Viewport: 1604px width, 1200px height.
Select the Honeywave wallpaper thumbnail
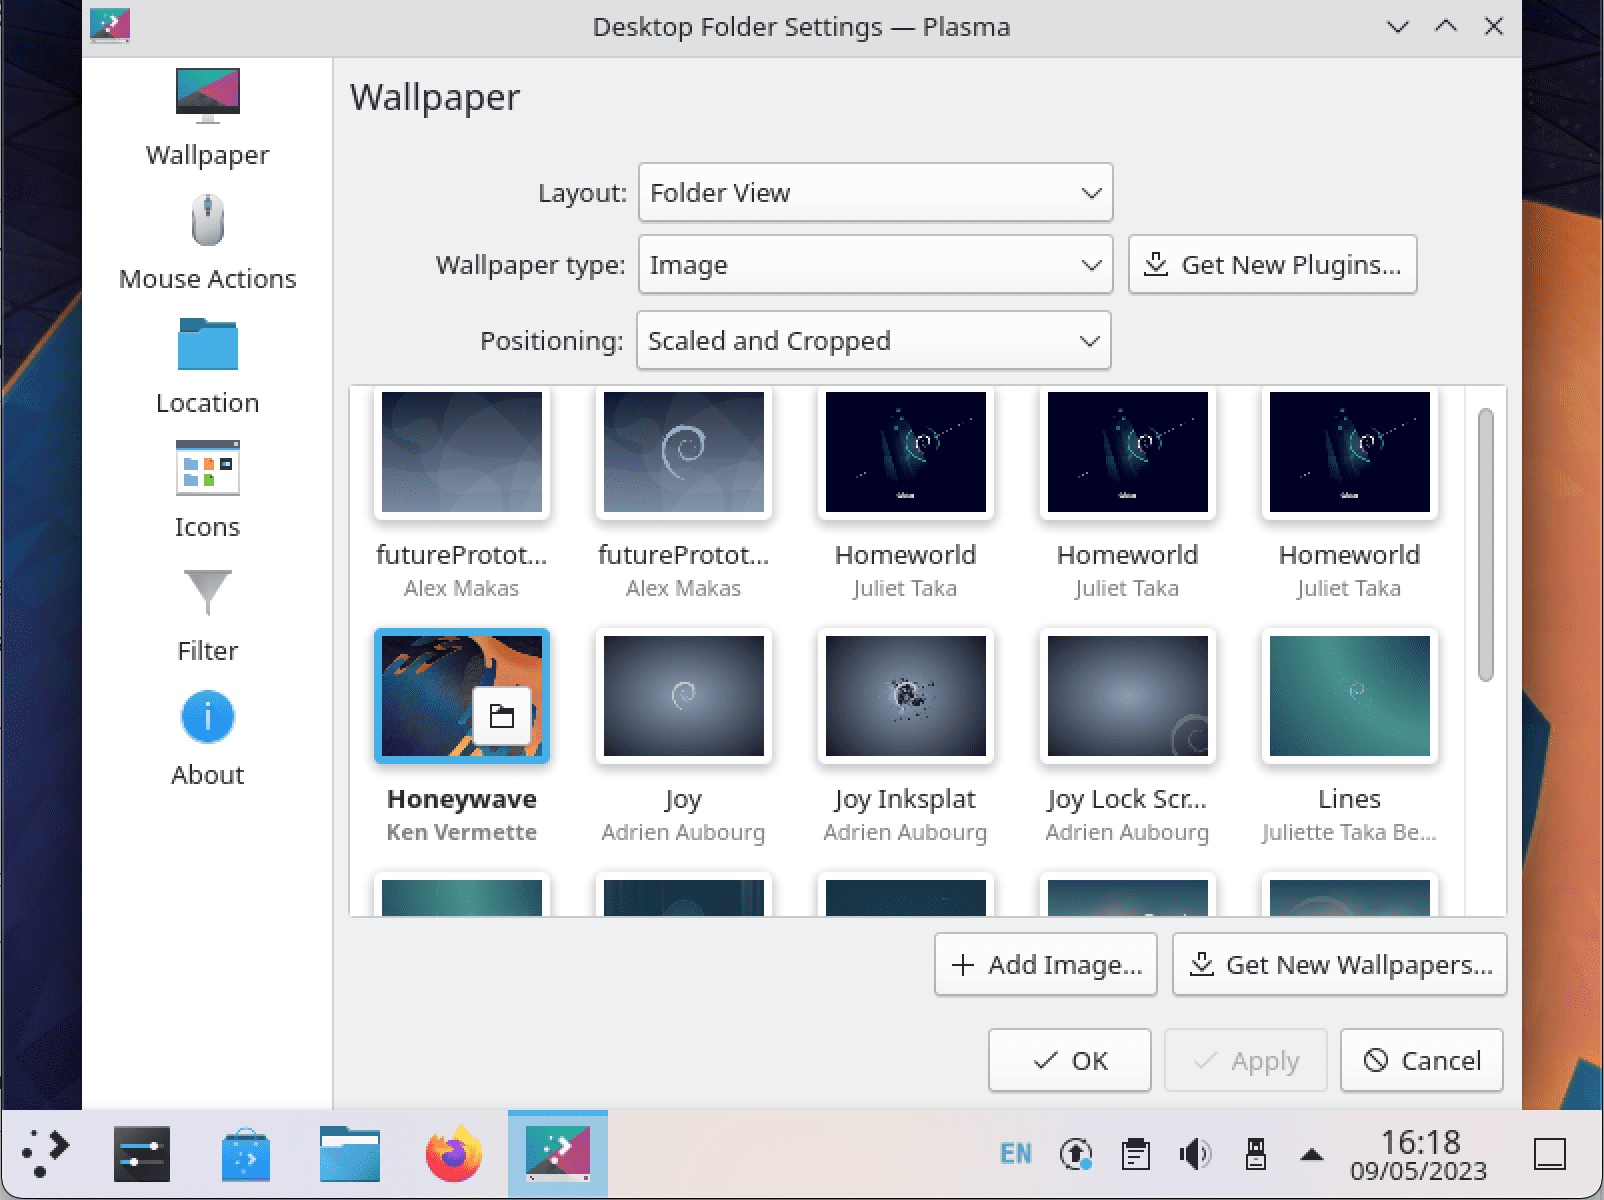[x=462, y=696]
